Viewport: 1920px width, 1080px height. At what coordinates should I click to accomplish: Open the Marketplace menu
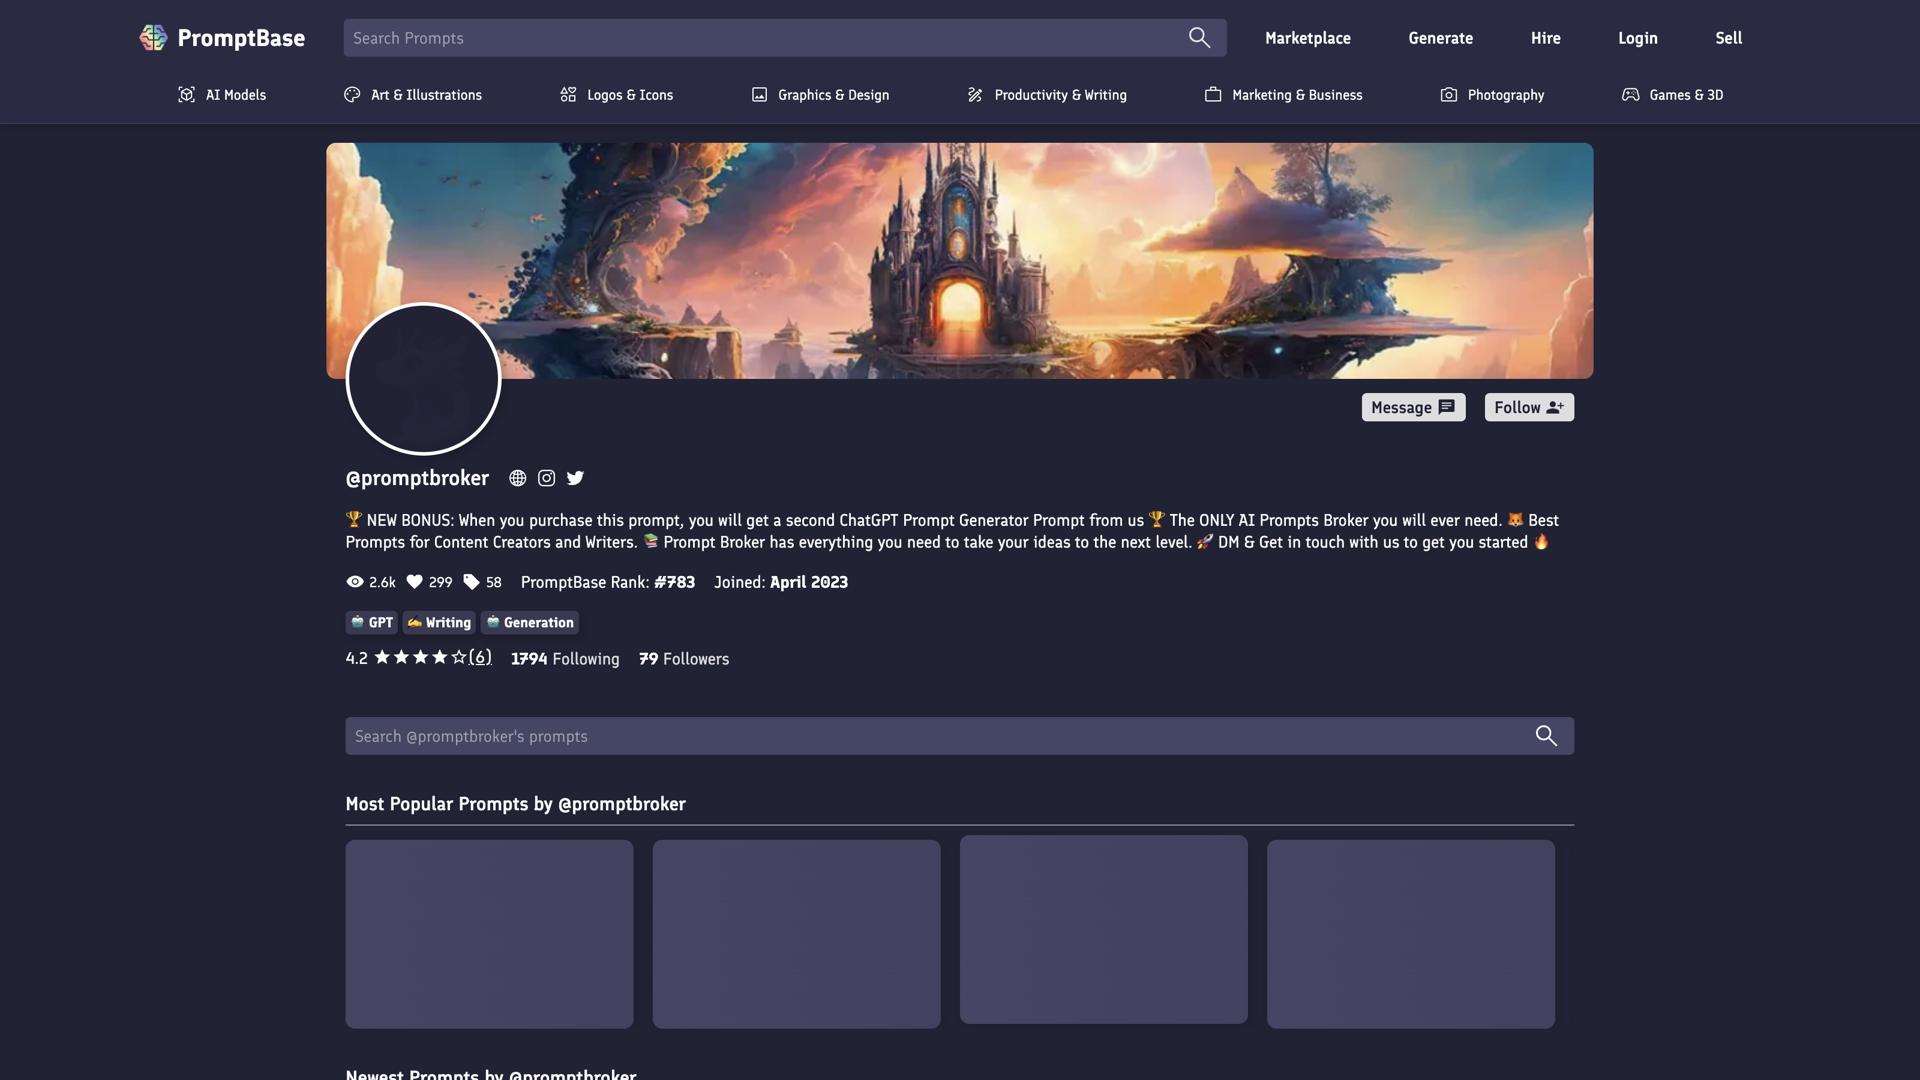[x=1307, y=37]
